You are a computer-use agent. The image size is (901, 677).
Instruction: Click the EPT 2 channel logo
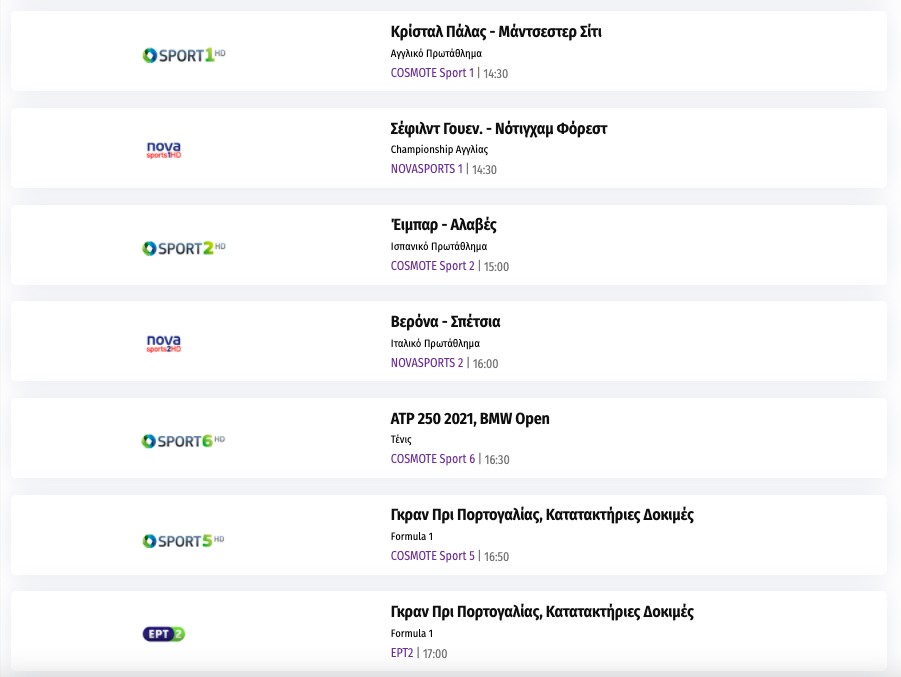[164, 634]
